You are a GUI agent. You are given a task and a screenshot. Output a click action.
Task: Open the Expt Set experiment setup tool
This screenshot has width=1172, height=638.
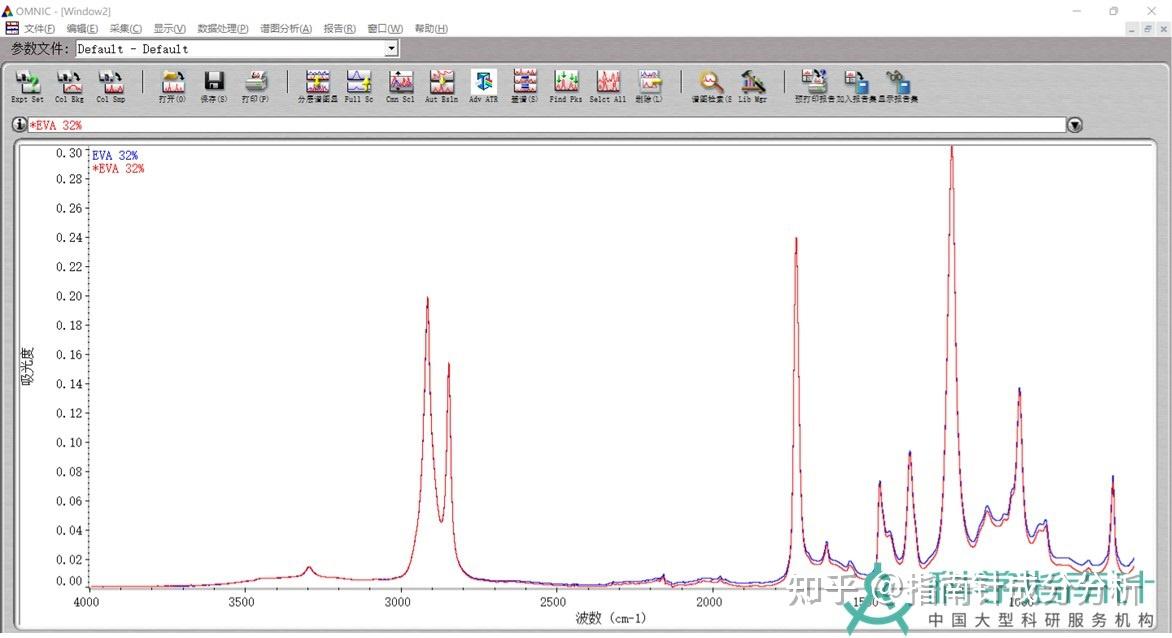pyautogui.click(x=27, y=87)
